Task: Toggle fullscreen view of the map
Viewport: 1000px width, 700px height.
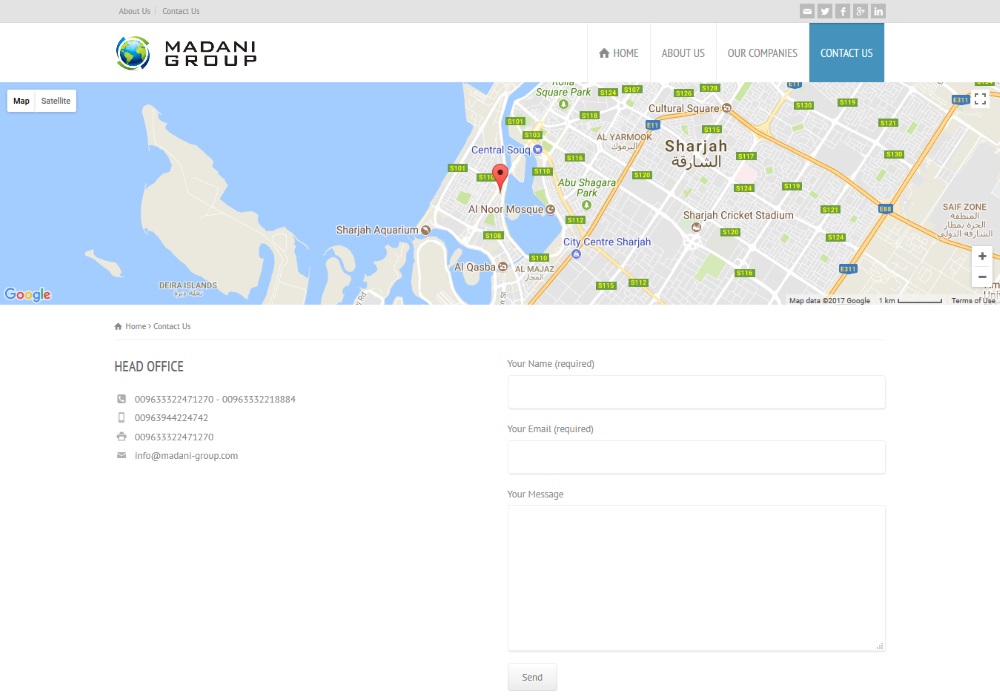Action: click(980, 99)
